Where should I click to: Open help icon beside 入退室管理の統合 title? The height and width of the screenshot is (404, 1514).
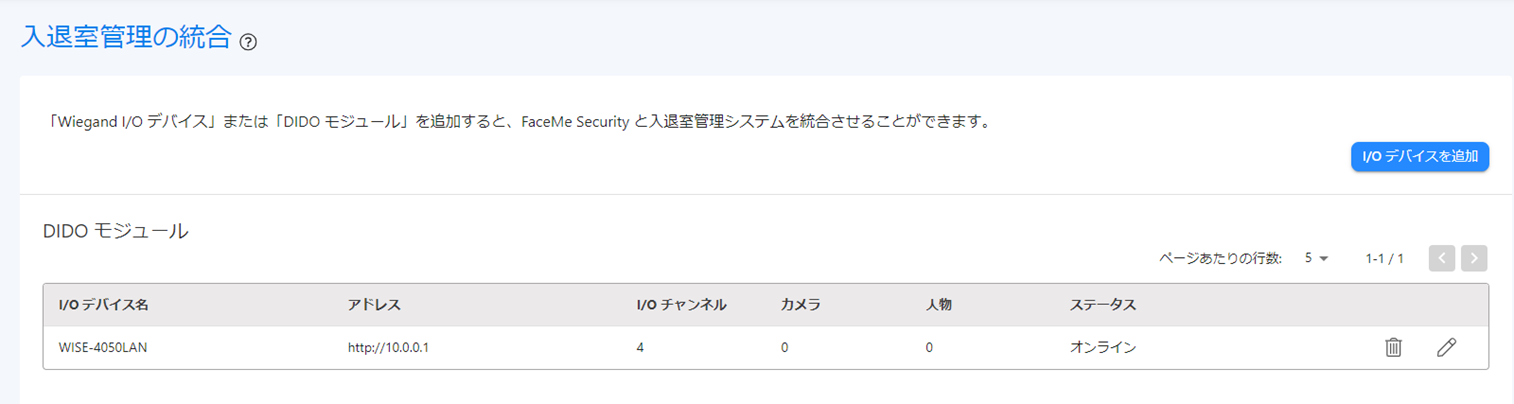(249, 42)
